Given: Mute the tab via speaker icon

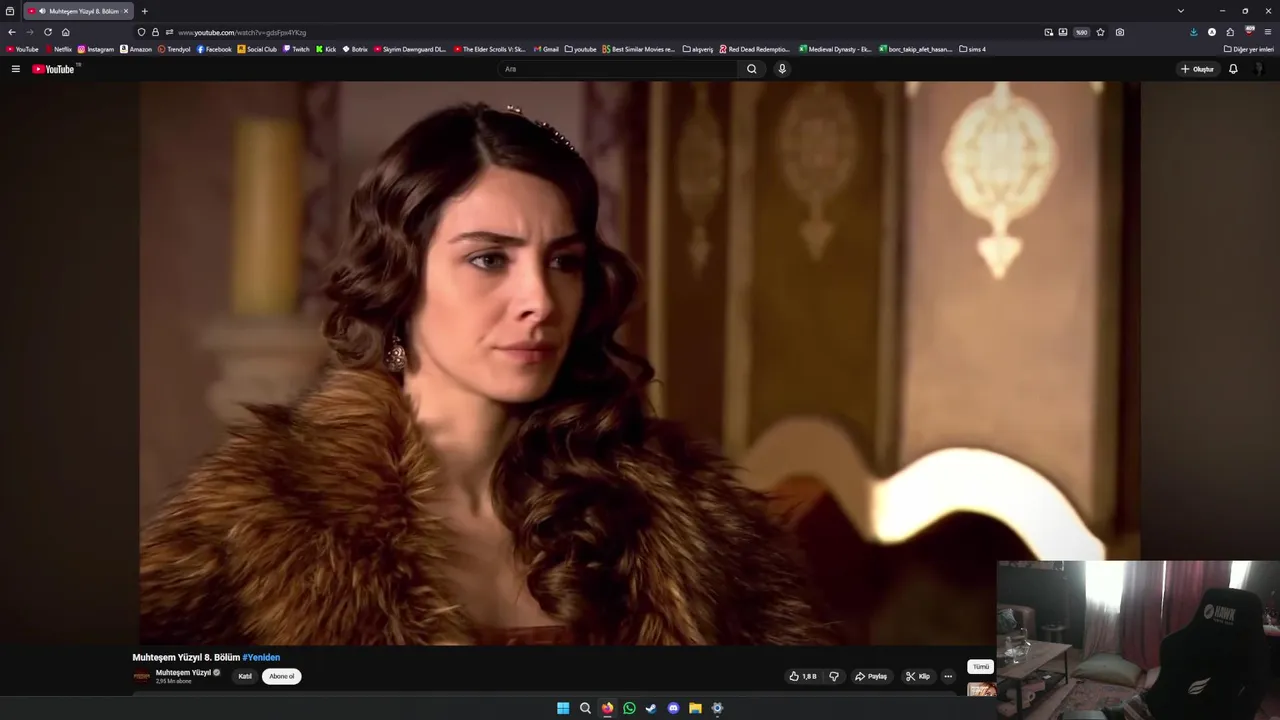Looking at the screenshot, I should click(x=42, y=11).
